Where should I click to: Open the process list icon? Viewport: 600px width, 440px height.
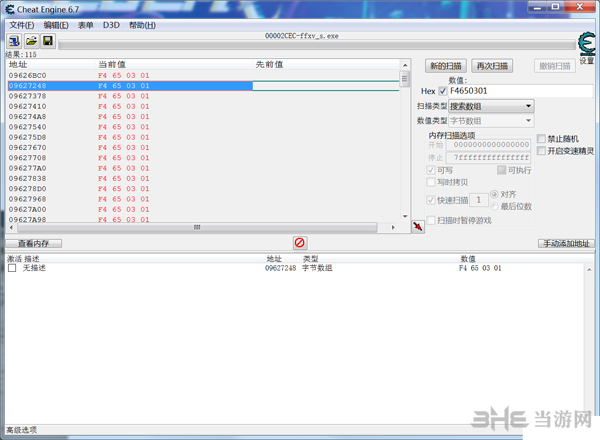point(14,41)
